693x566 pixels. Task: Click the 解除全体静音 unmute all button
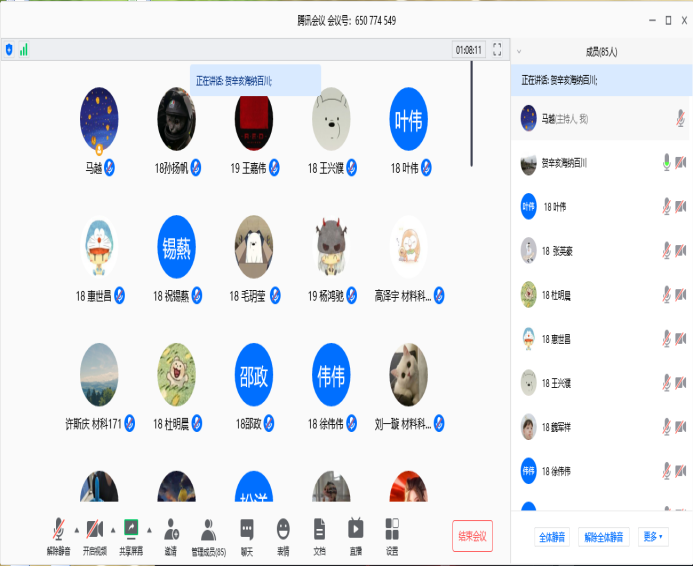click(x=605, y=537)
